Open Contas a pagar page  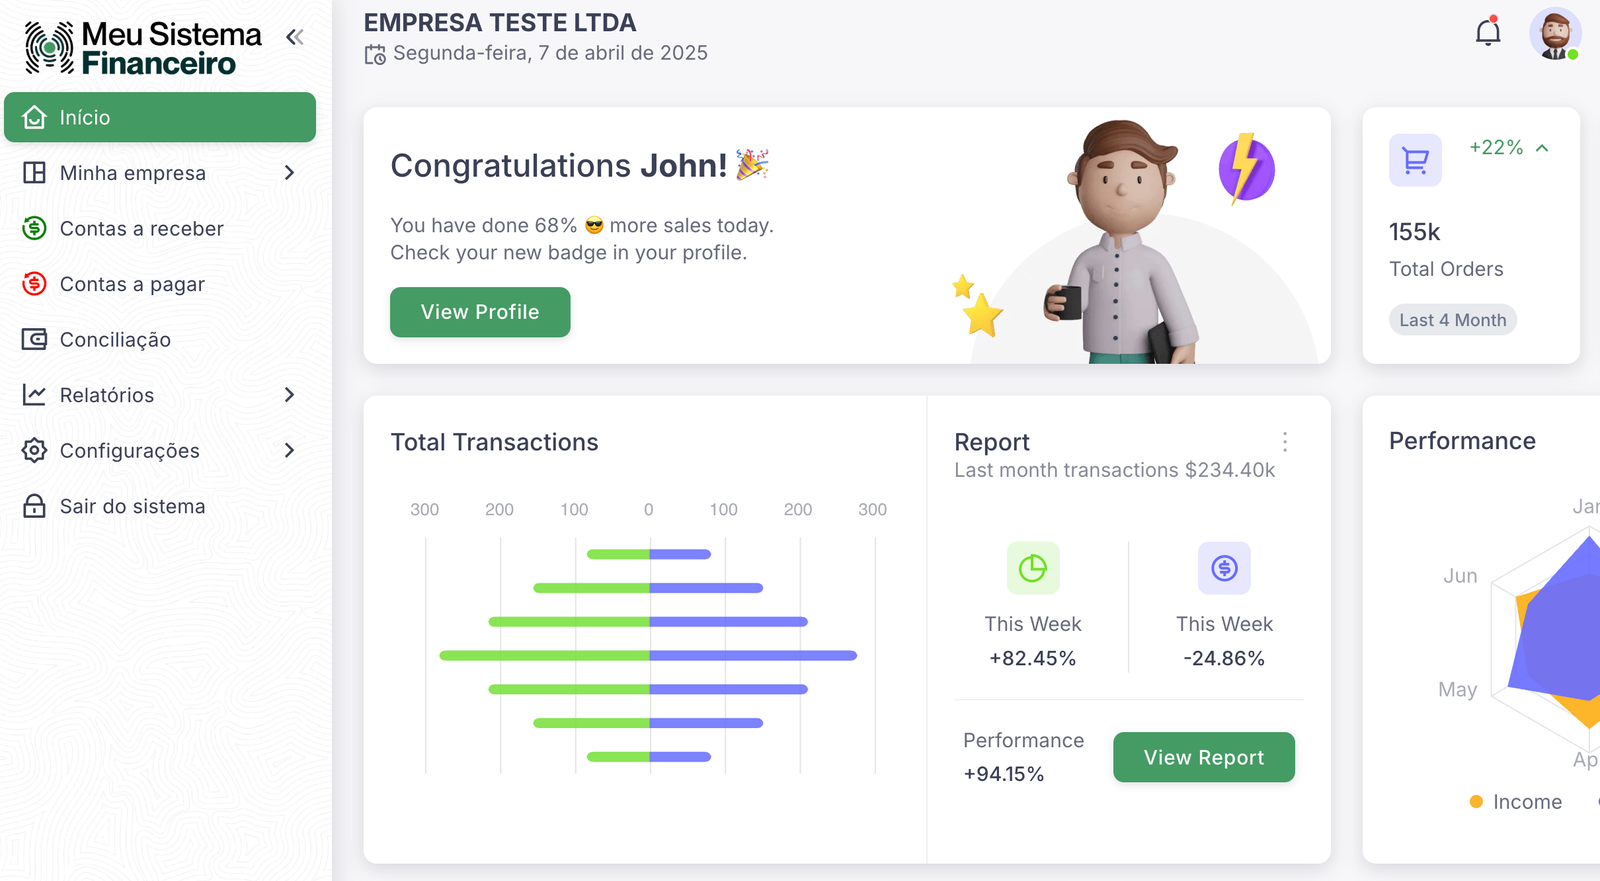click(x=132, y=285)
